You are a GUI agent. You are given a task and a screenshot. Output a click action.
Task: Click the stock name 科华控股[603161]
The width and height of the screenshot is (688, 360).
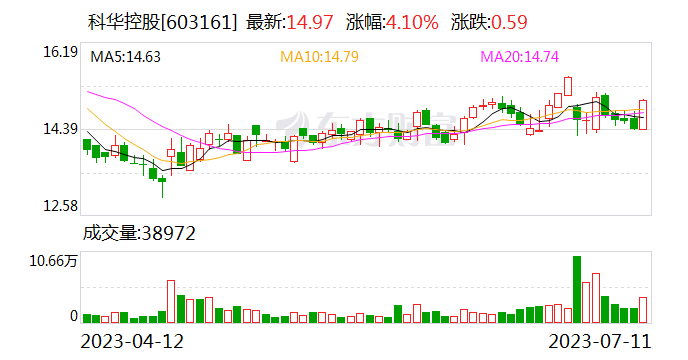162,22
